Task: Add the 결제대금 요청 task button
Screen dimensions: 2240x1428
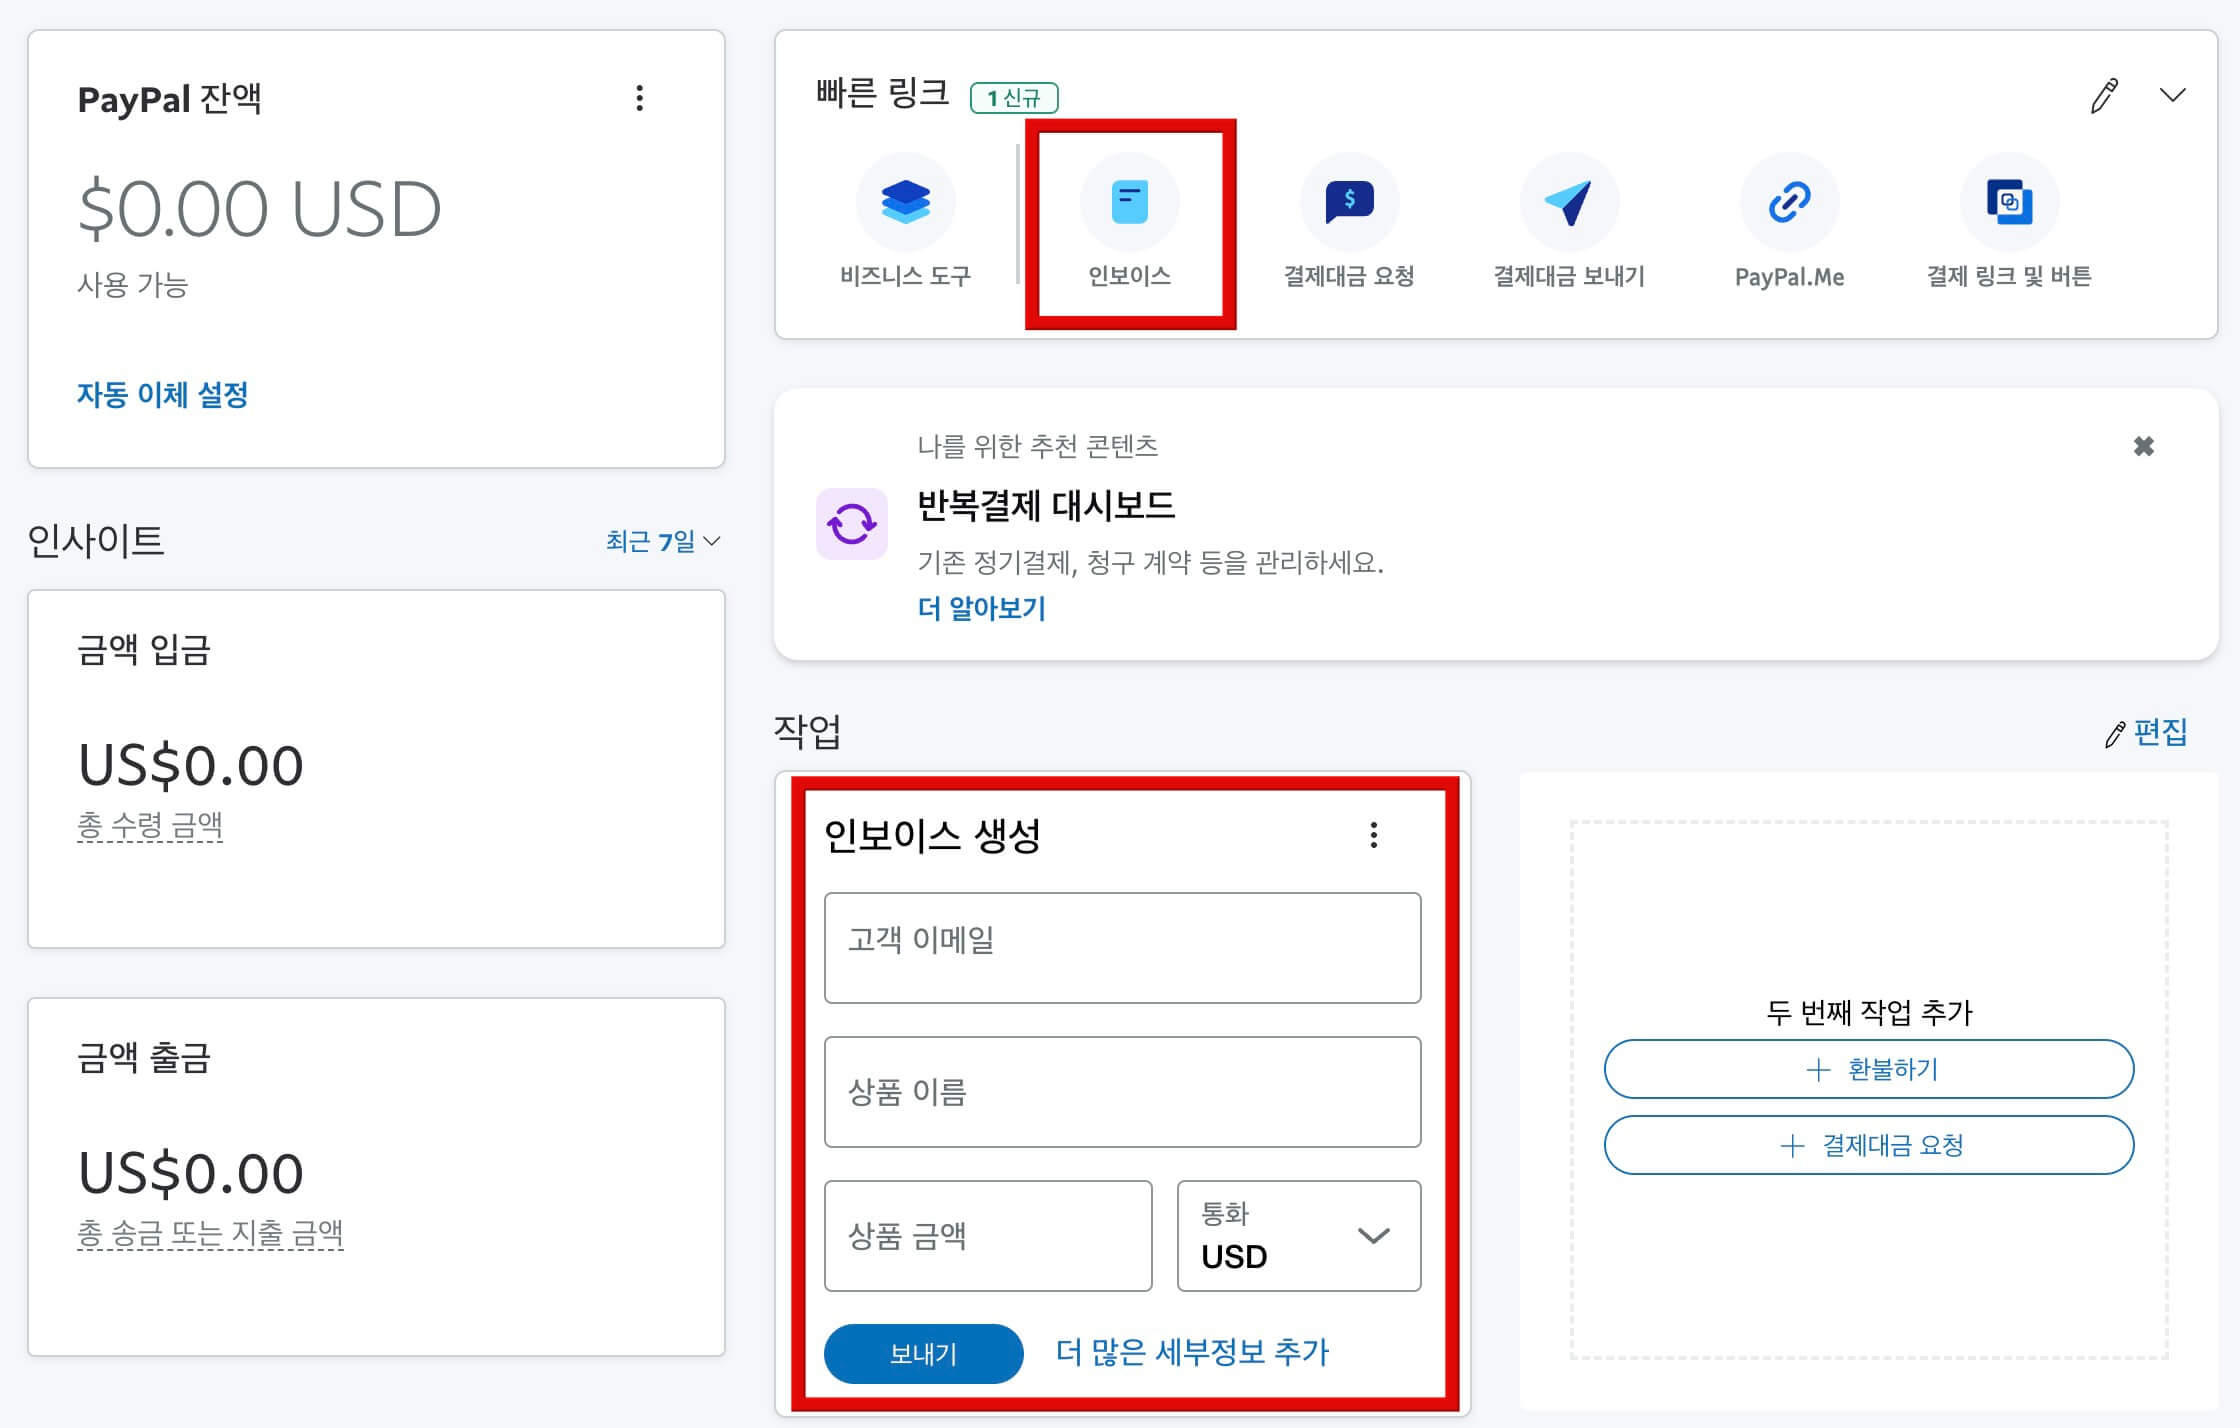Action: click(1869, 1145)
